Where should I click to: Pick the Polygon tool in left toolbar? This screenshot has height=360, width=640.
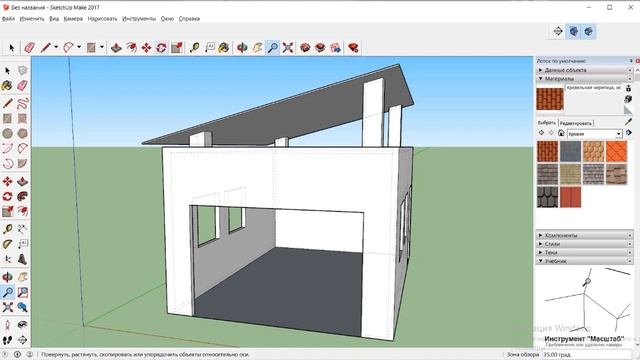click(22, 133)
